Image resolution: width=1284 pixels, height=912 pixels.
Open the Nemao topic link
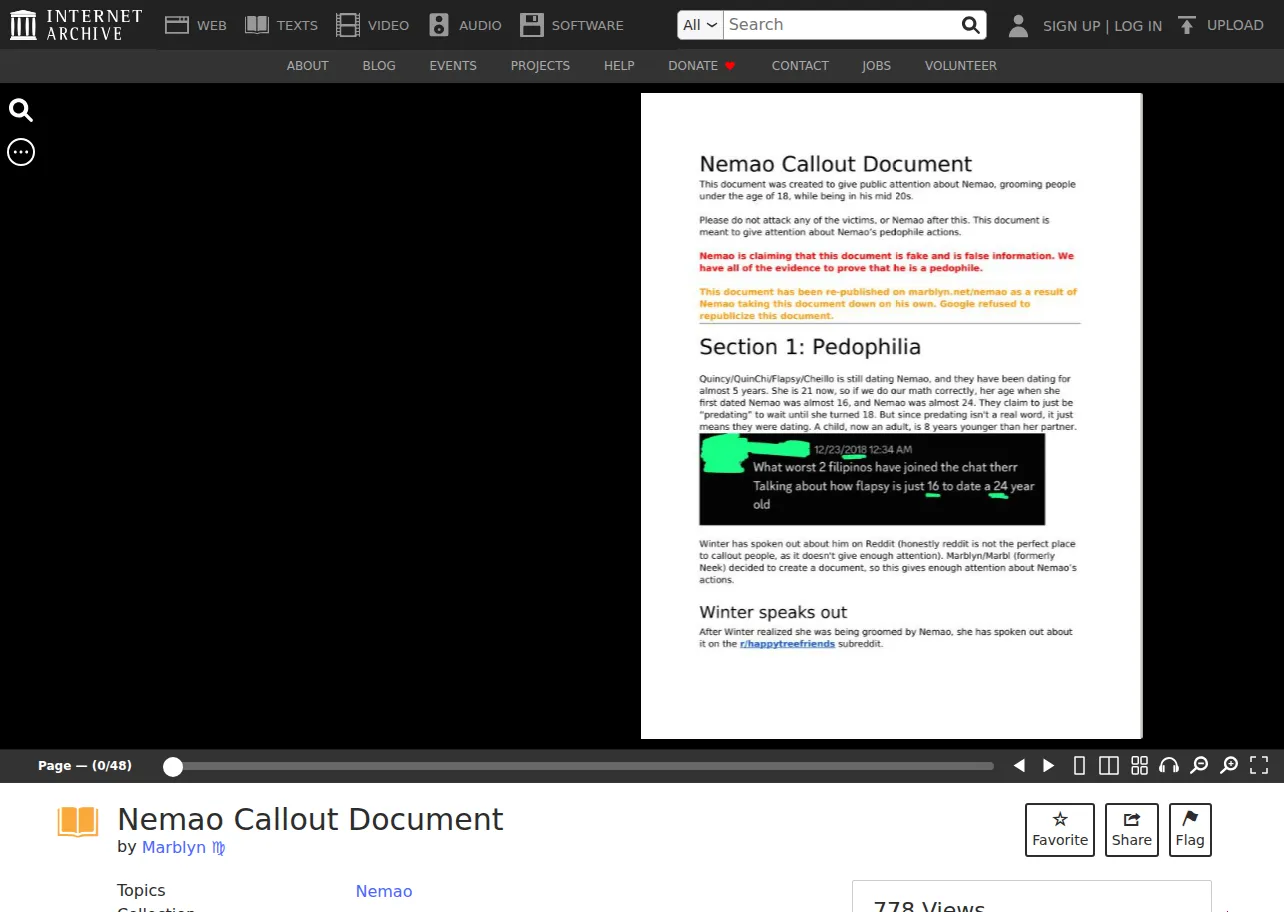point(384,891)
